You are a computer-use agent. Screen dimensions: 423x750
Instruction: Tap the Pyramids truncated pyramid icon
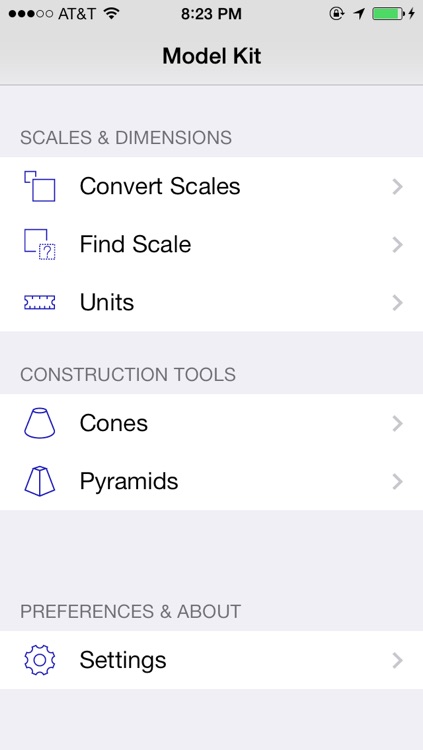(x=40, y=481)
